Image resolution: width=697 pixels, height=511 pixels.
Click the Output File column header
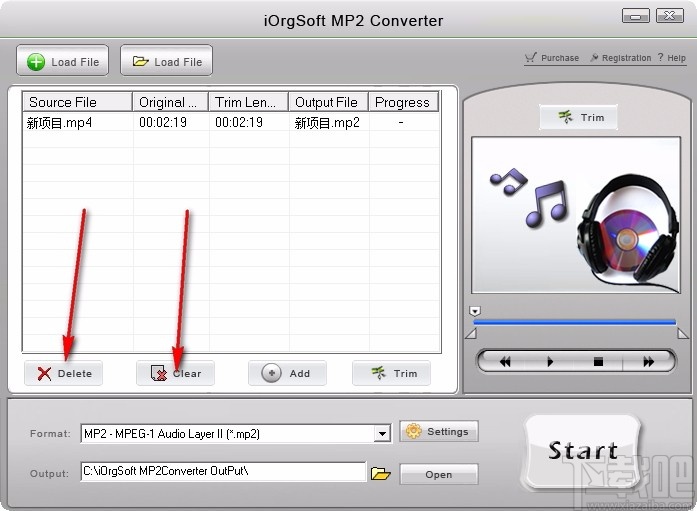pos(328,102)
